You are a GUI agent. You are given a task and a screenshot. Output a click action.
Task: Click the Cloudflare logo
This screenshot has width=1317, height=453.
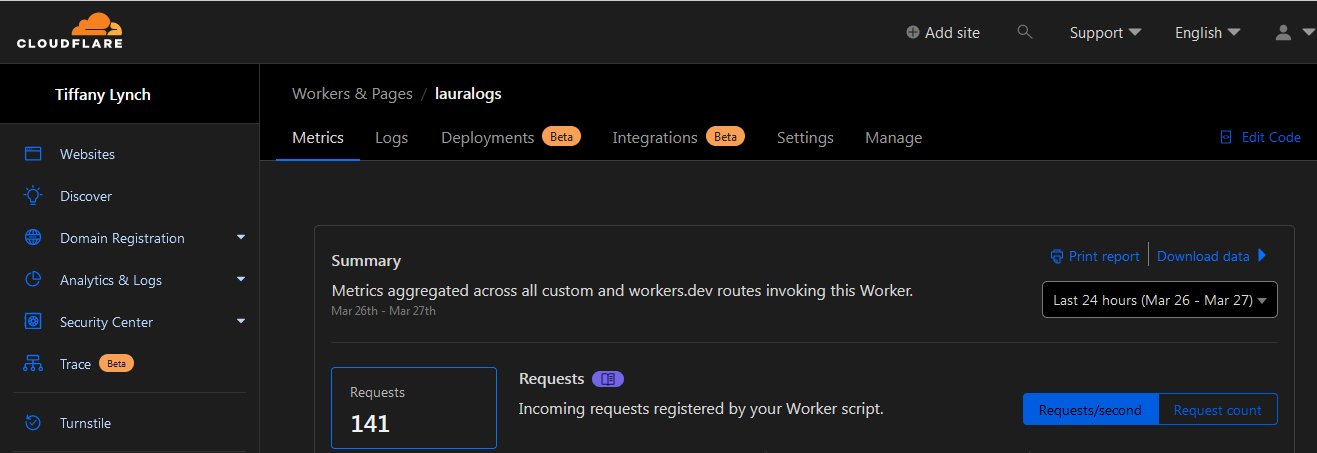coord(70,31)
